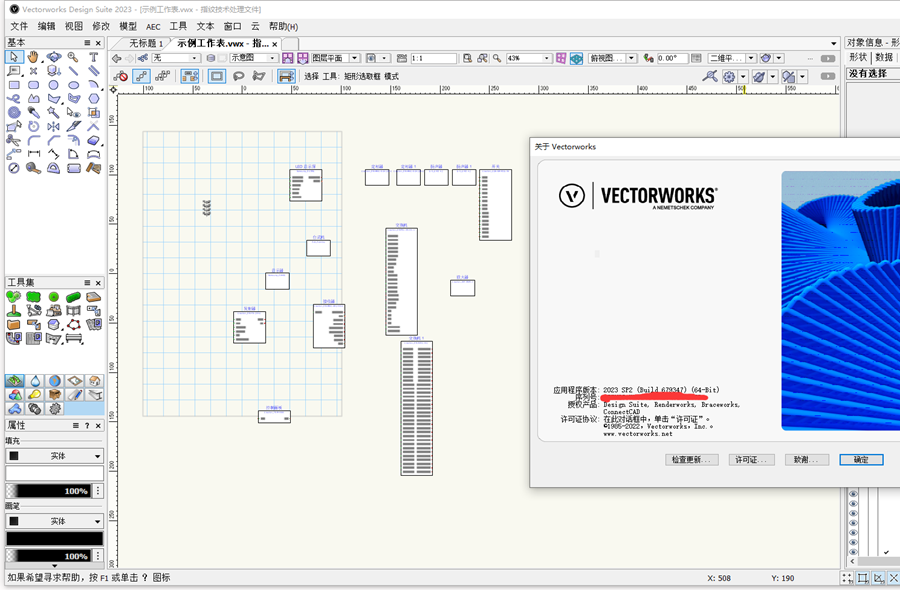Select the Oval tool
This screenshot has height=590, width=900.
click(x=73, y=84)
